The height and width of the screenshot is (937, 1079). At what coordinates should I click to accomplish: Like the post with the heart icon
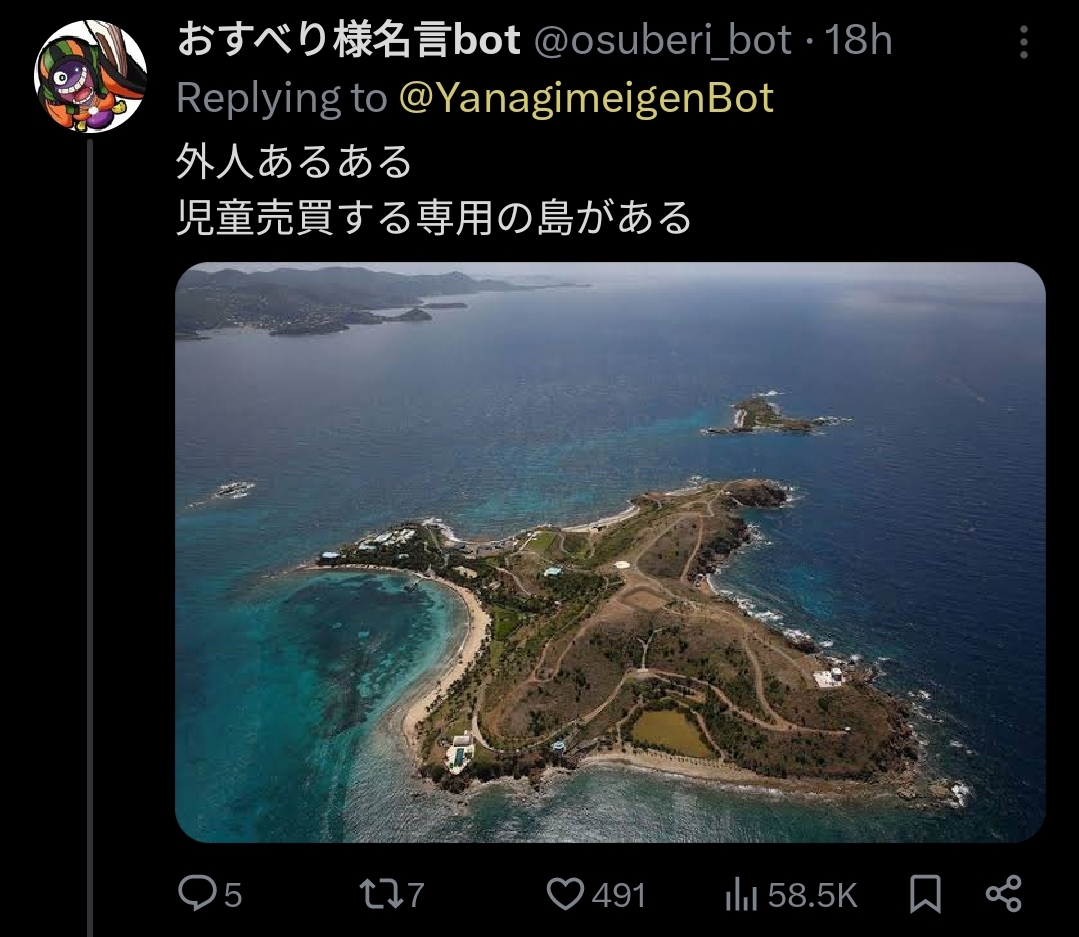[565, 894]
